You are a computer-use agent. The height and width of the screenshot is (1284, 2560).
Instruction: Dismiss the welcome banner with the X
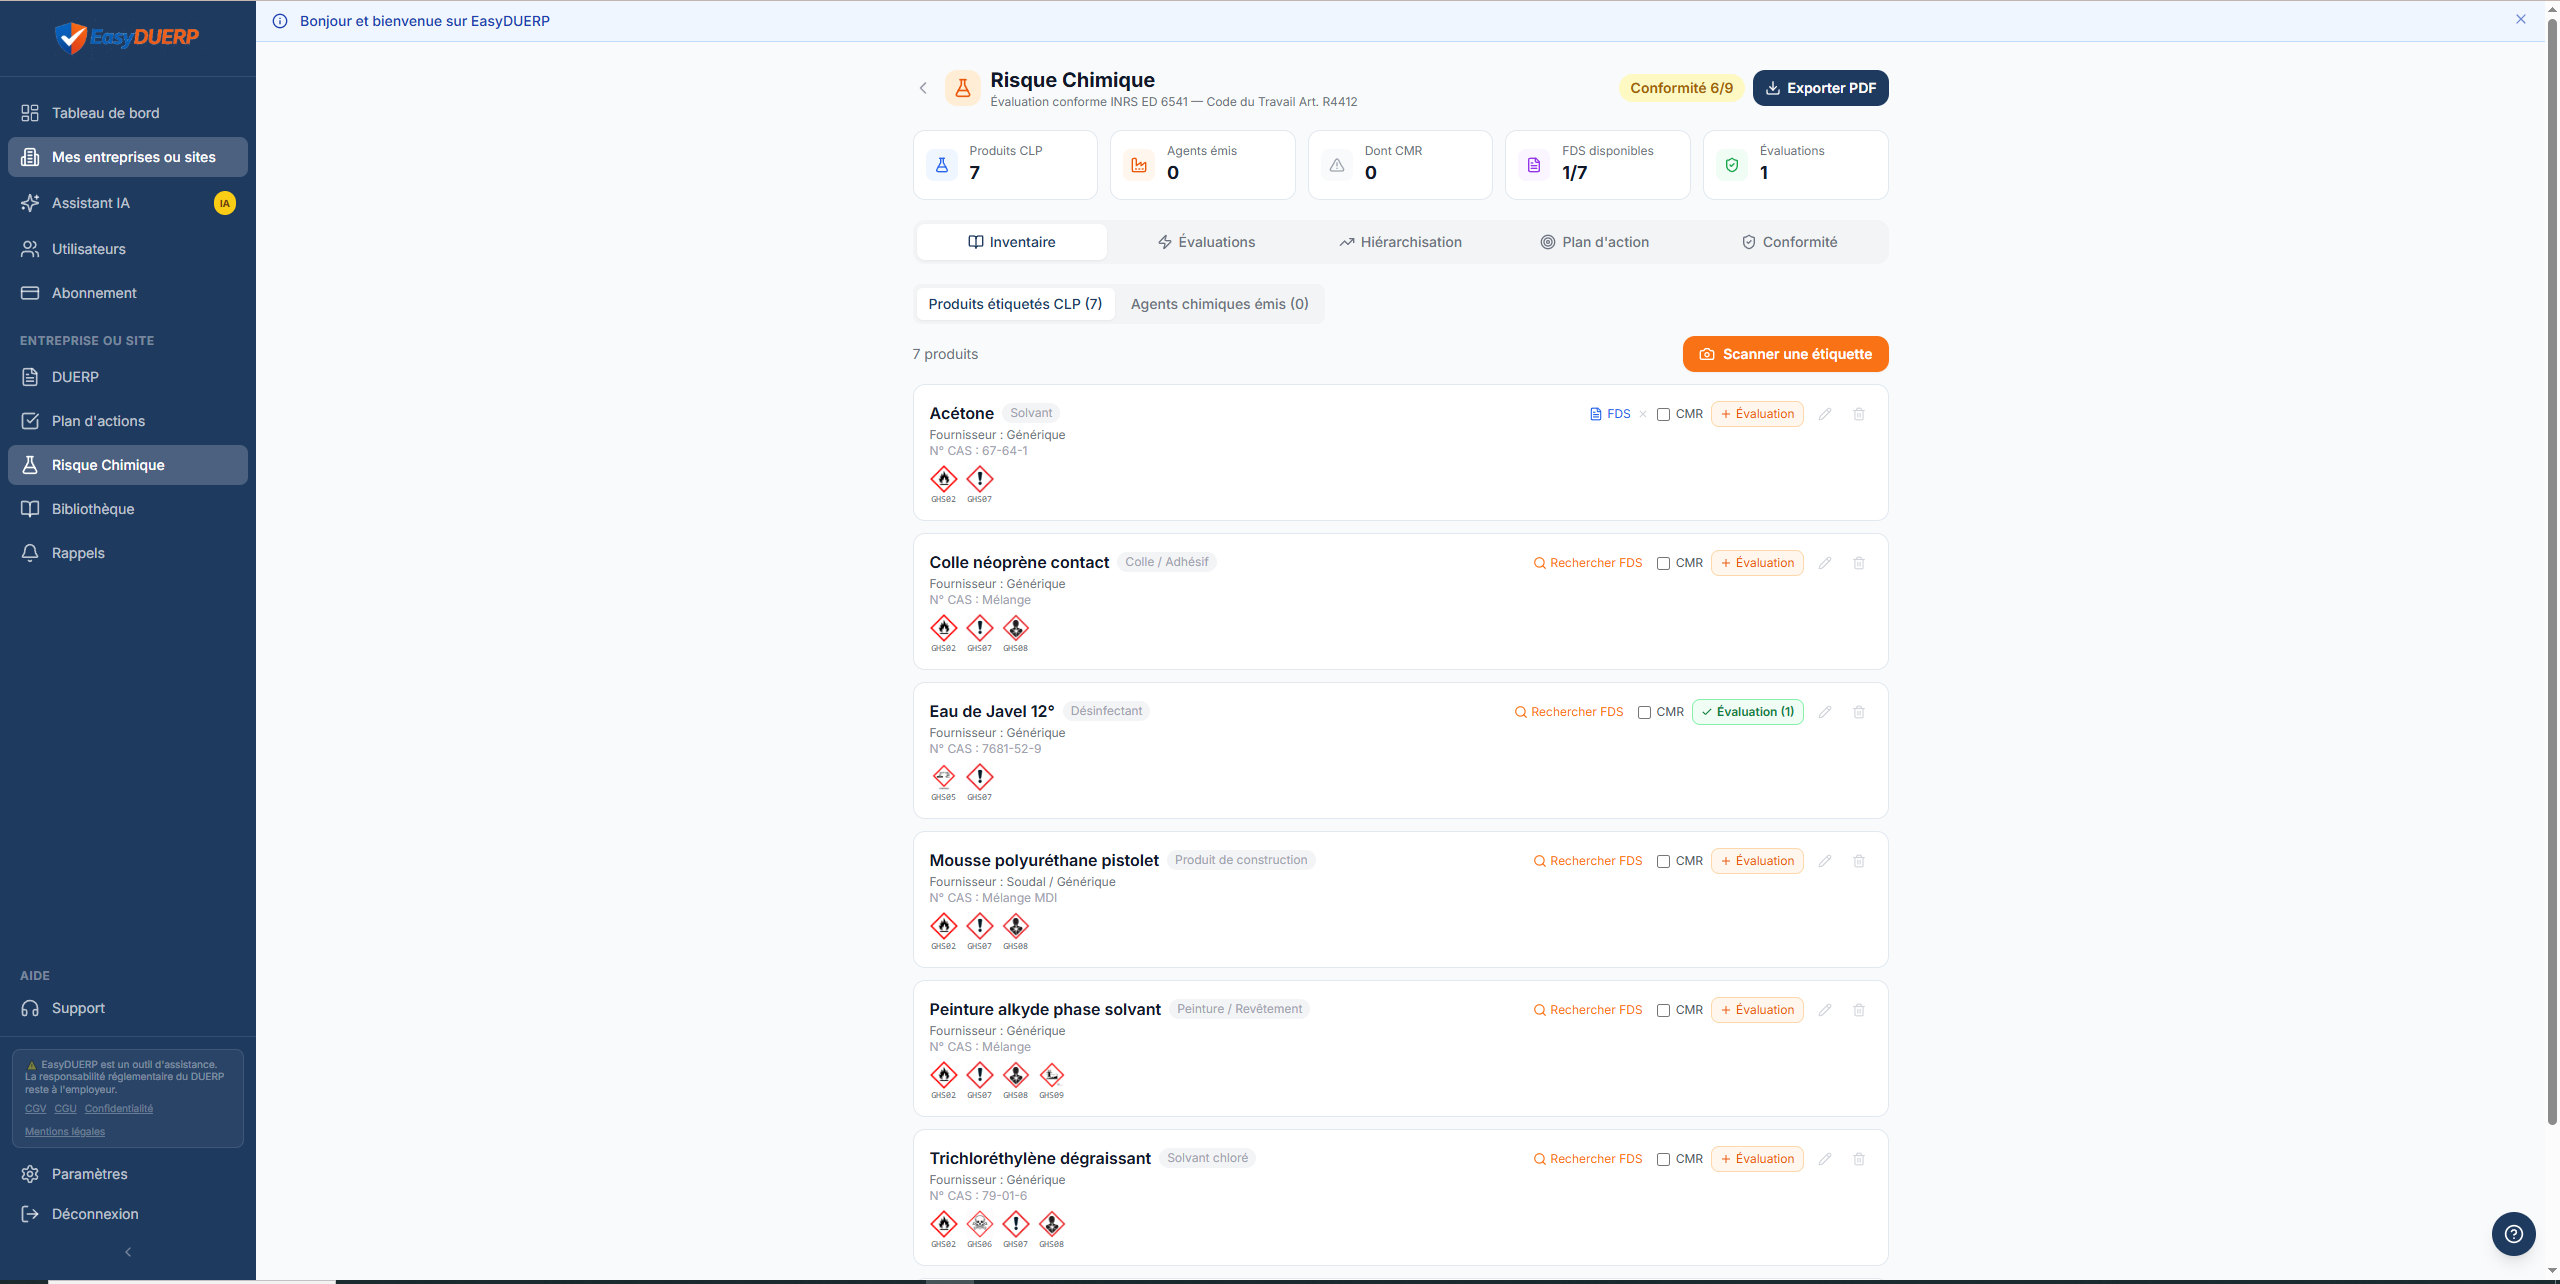pyautogui.click(x=2521, y=19)
